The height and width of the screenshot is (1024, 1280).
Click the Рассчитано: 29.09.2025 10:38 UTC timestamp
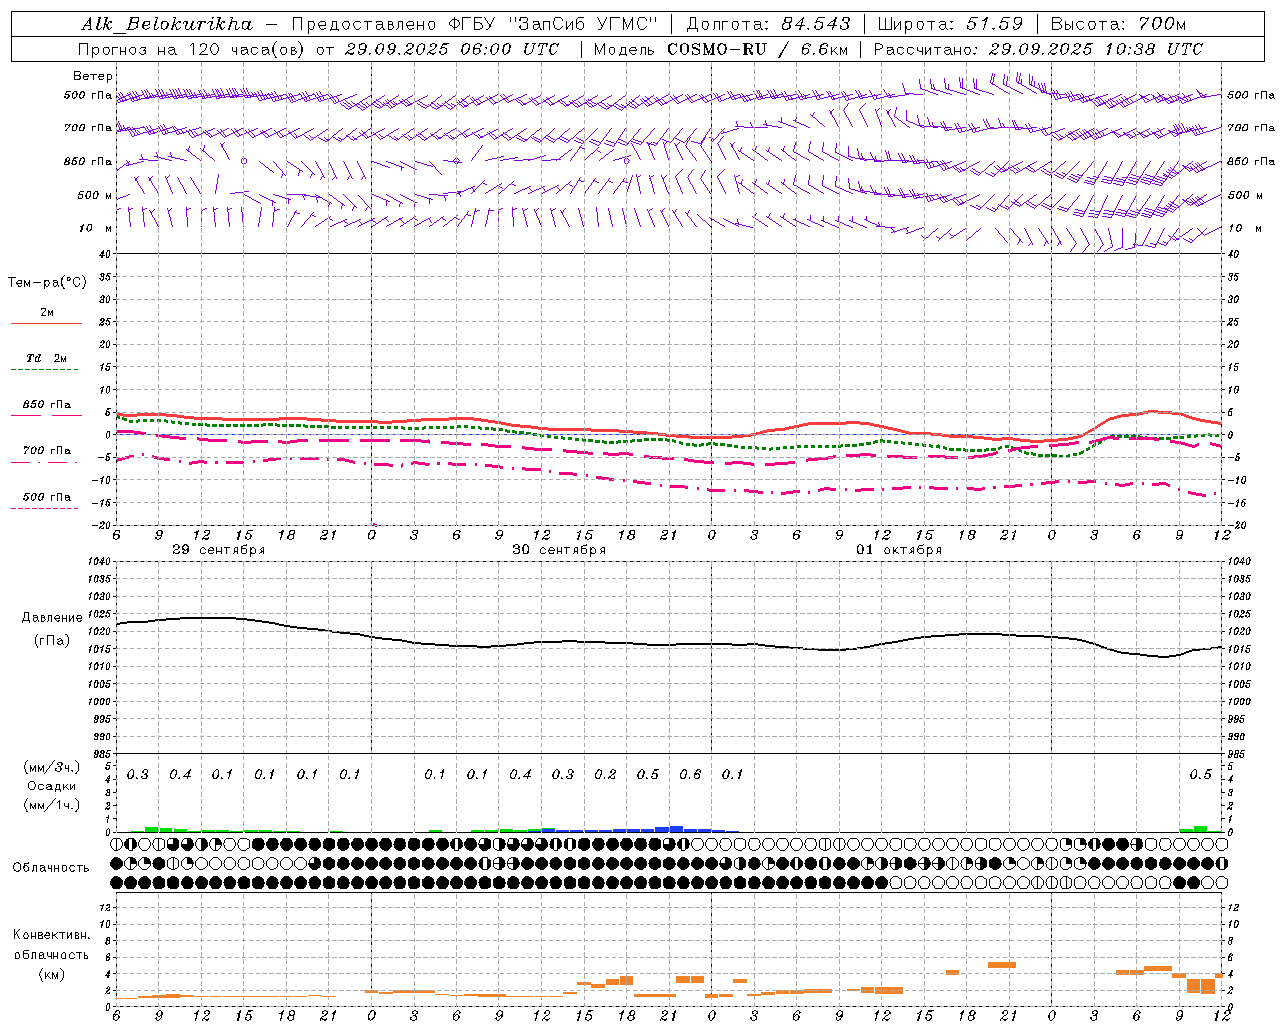tap(1038, 49)
